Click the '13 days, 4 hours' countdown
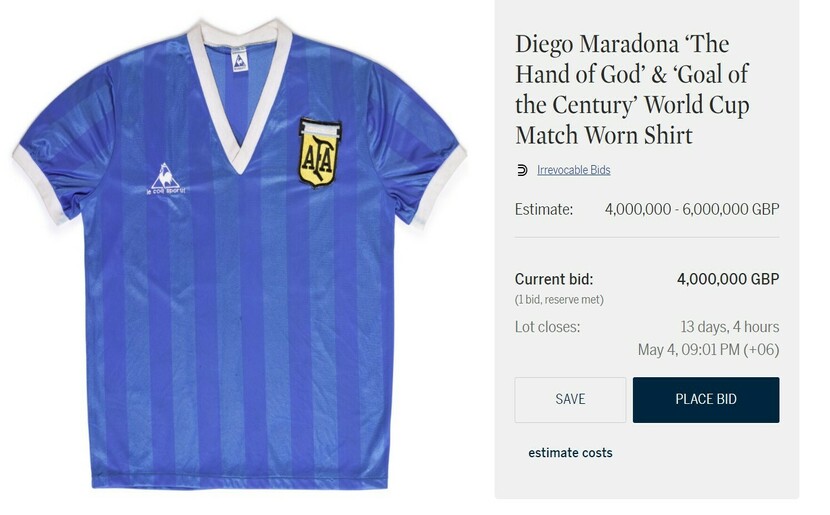 (x=729, y=327)
